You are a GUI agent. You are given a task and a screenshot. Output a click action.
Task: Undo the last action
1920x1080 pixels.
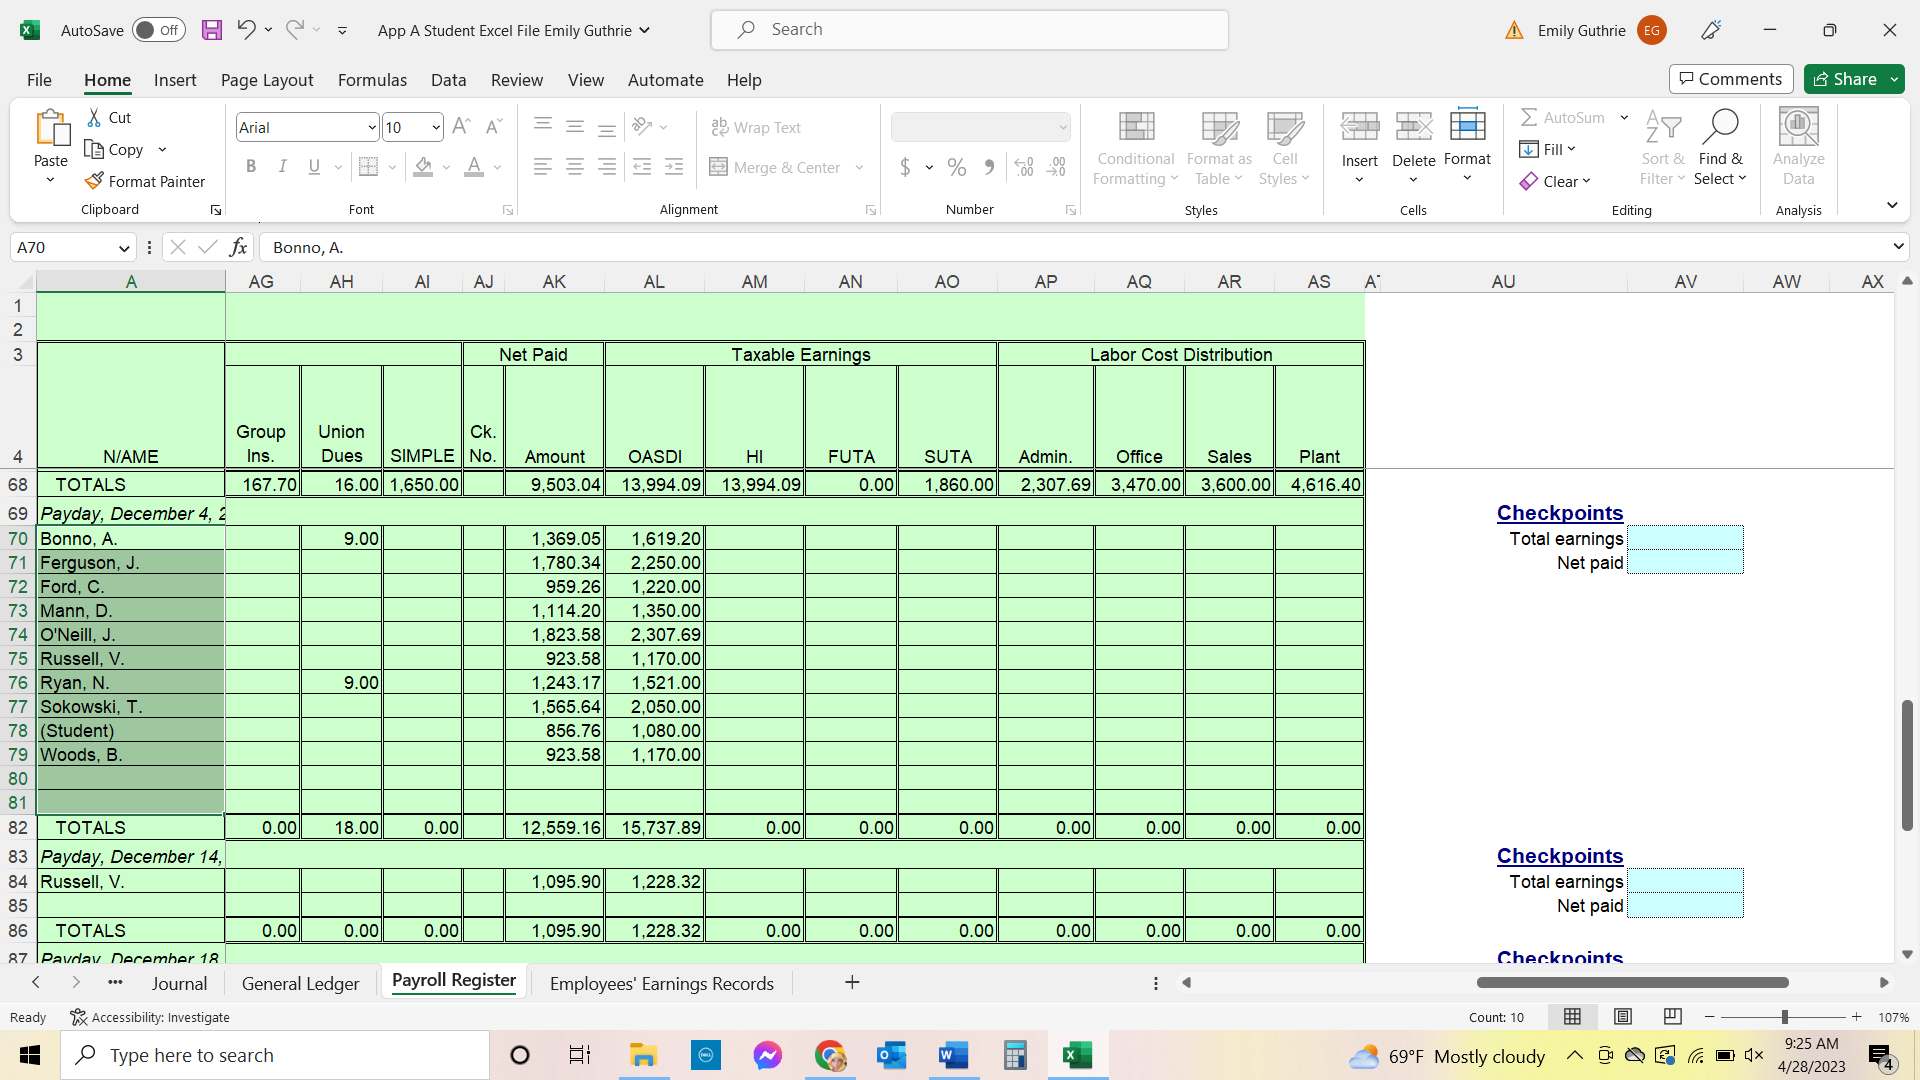[245, 30]
